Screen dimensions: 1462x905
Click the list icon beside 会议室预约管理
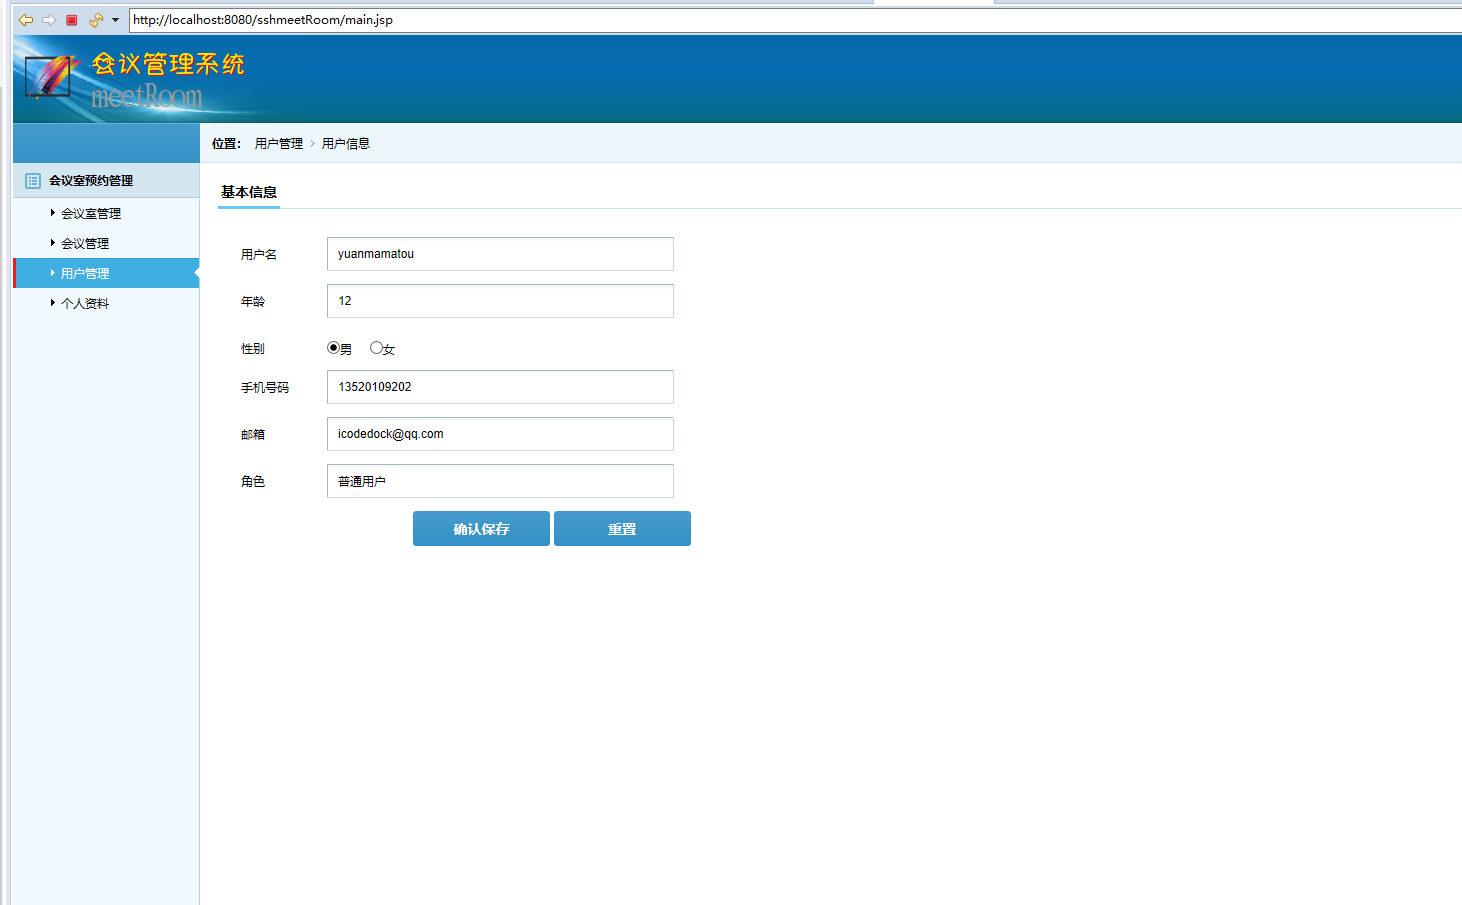pyautogui.click(x=30, y=180)
